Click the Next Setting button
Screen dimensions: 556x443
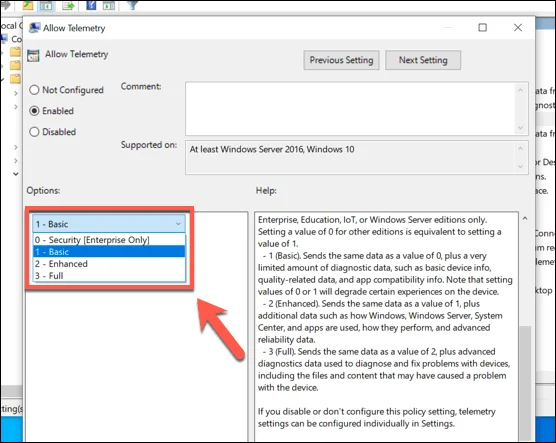(x=423, y=60)
